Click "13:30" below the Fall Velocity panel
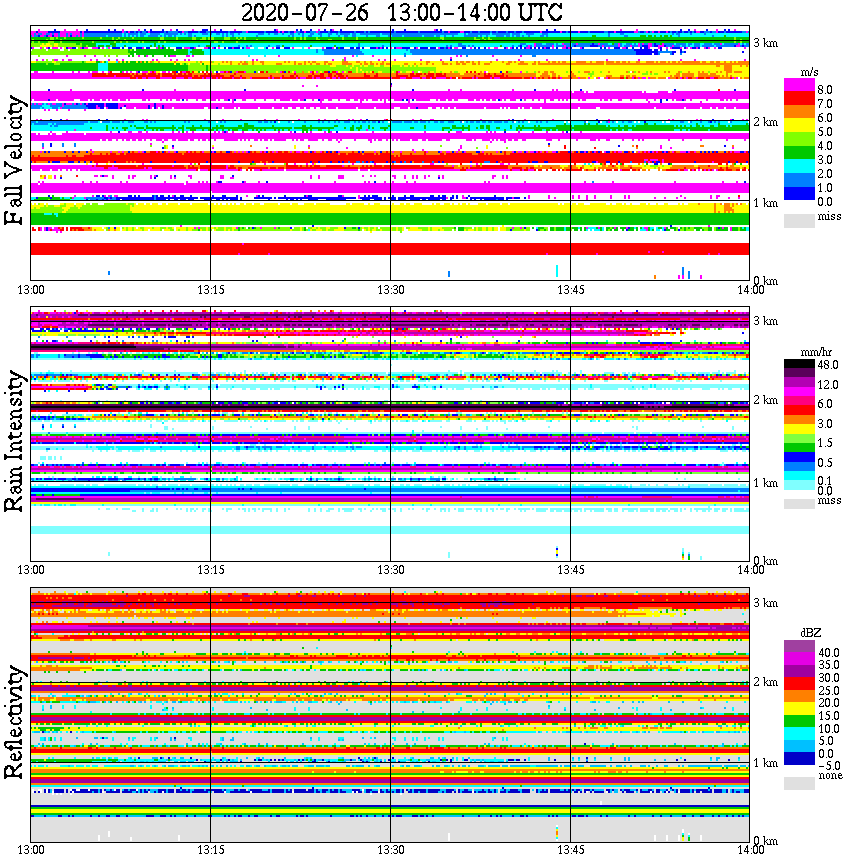Screen dimensions: 850x868 390,290
